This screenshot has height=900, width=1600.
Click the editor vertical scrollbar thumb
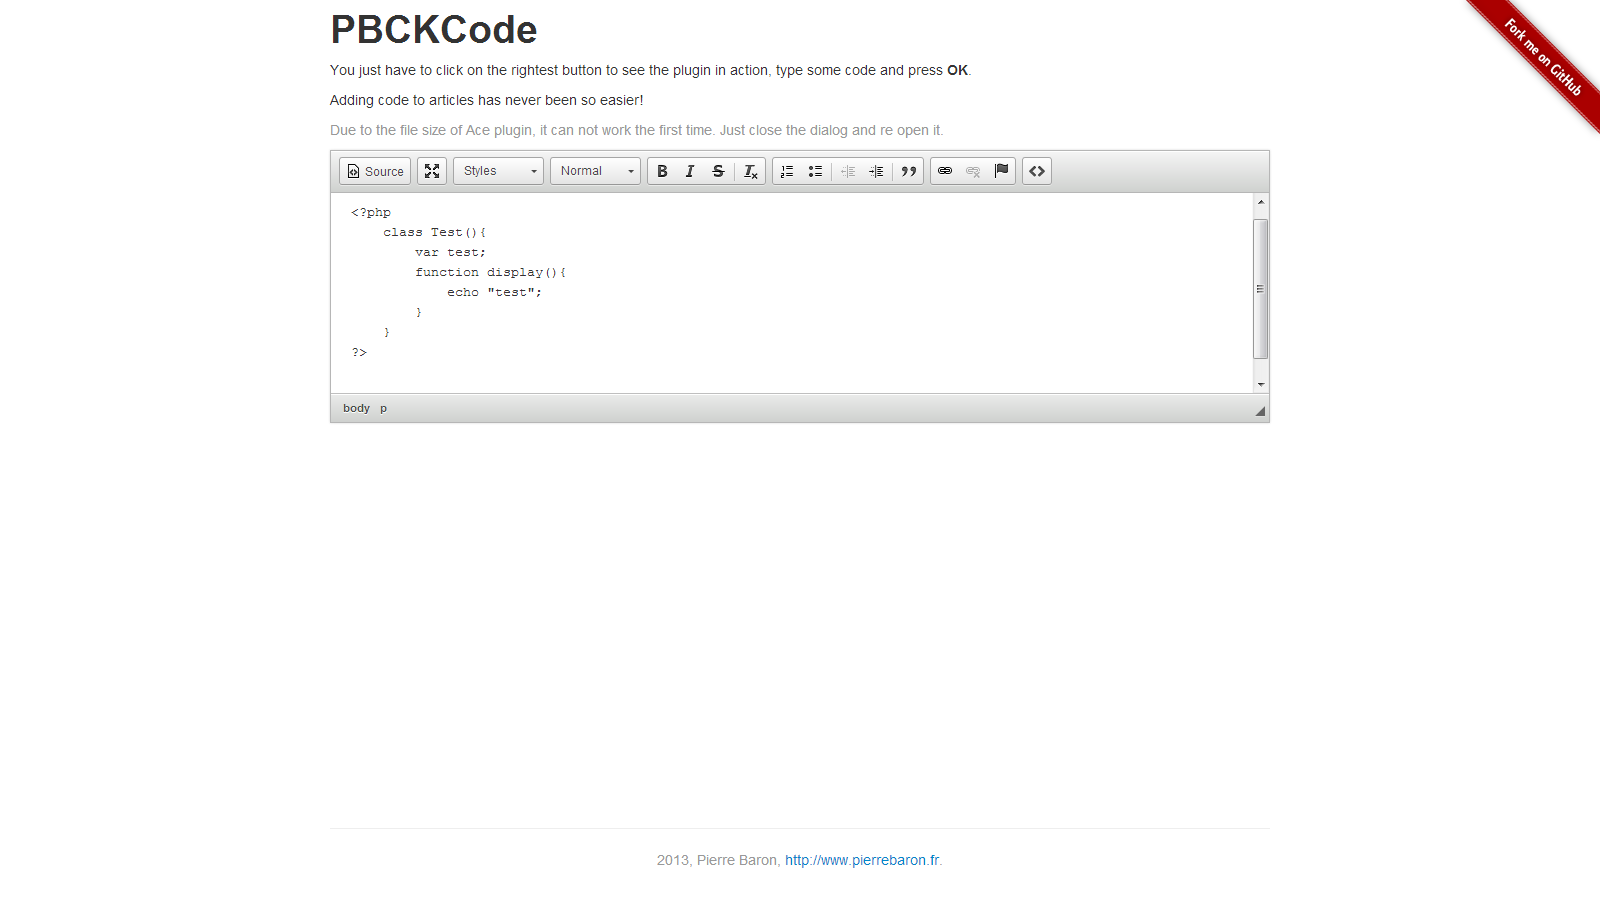(1261, 288)
